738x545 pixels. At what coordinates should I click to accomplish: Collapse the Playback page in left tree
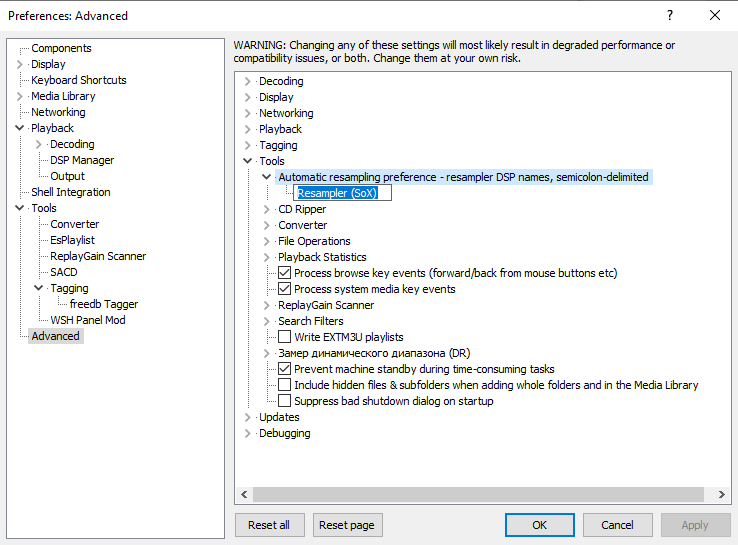tap(19, 128)
